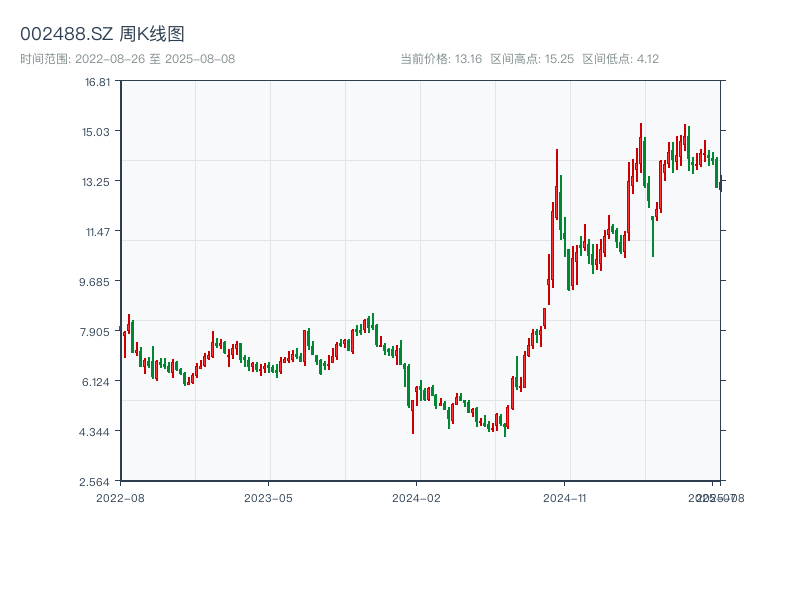Select the 时间范围 date range text
Screen dimensions: 800x600
pyautogui.click(x=127, y=59)
